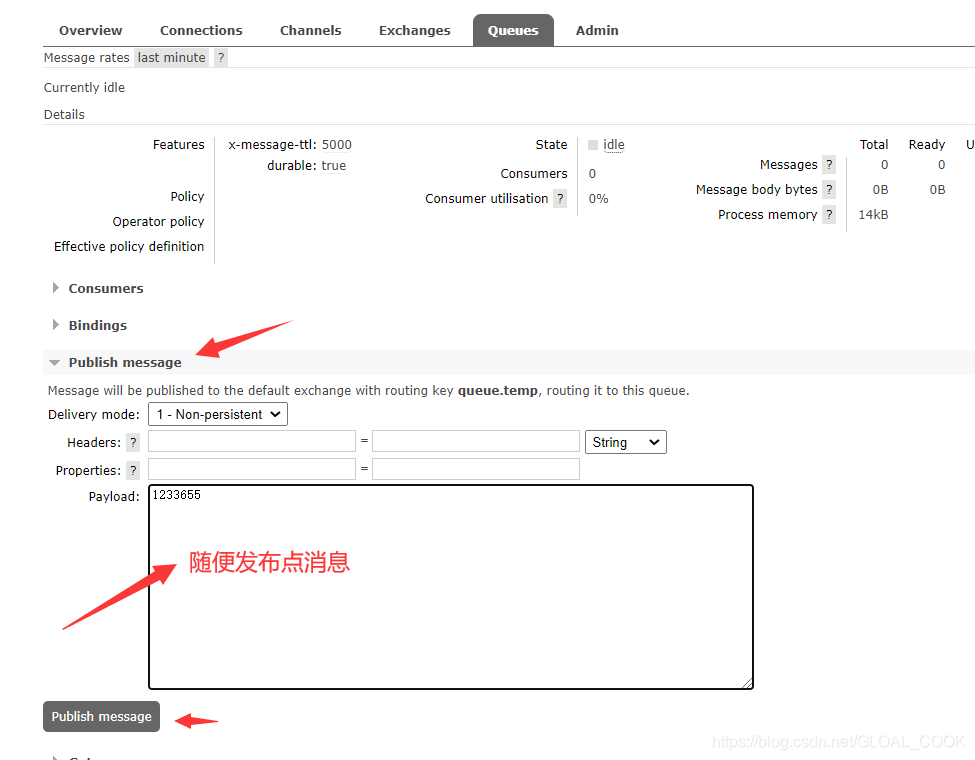Image resolution: width=975 pixels, height=760 pixels.
Task: Click the Publish message button
Action: 101,716
